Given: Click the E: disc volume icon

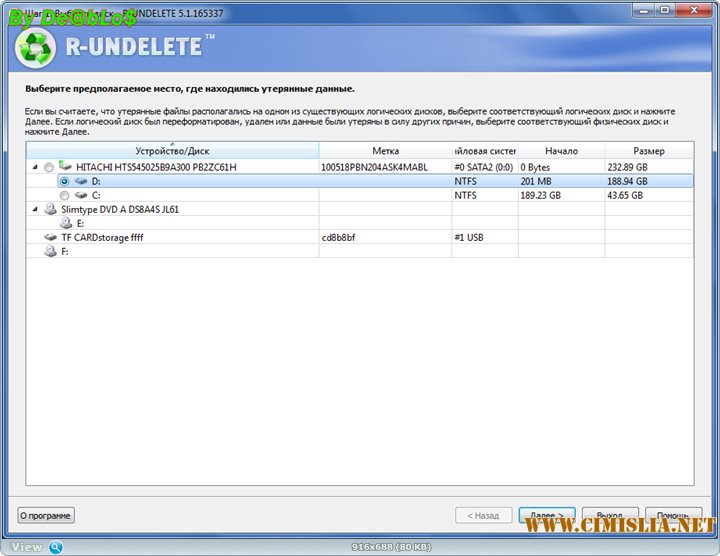Looking at the screenshot, I should click(66, 224).
